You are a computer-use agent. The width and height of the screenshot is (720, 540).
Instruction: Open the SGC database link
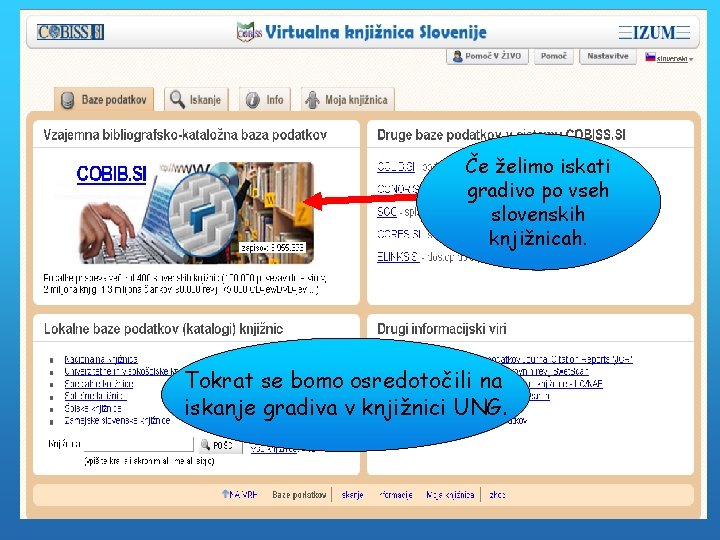387,212
